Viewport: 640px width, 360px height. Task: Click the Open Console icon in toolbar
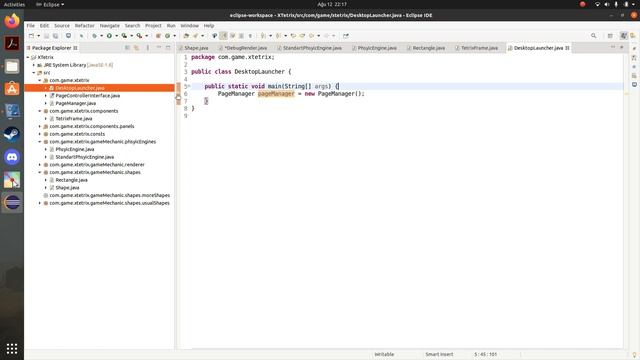click(x=68, y=36)
